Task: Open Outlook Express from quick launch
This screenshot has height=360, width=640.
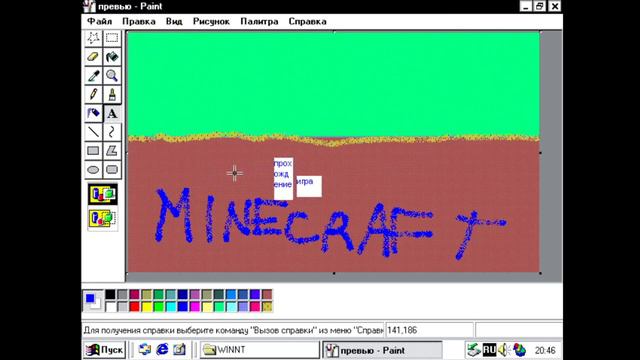Action: [145, 349]
